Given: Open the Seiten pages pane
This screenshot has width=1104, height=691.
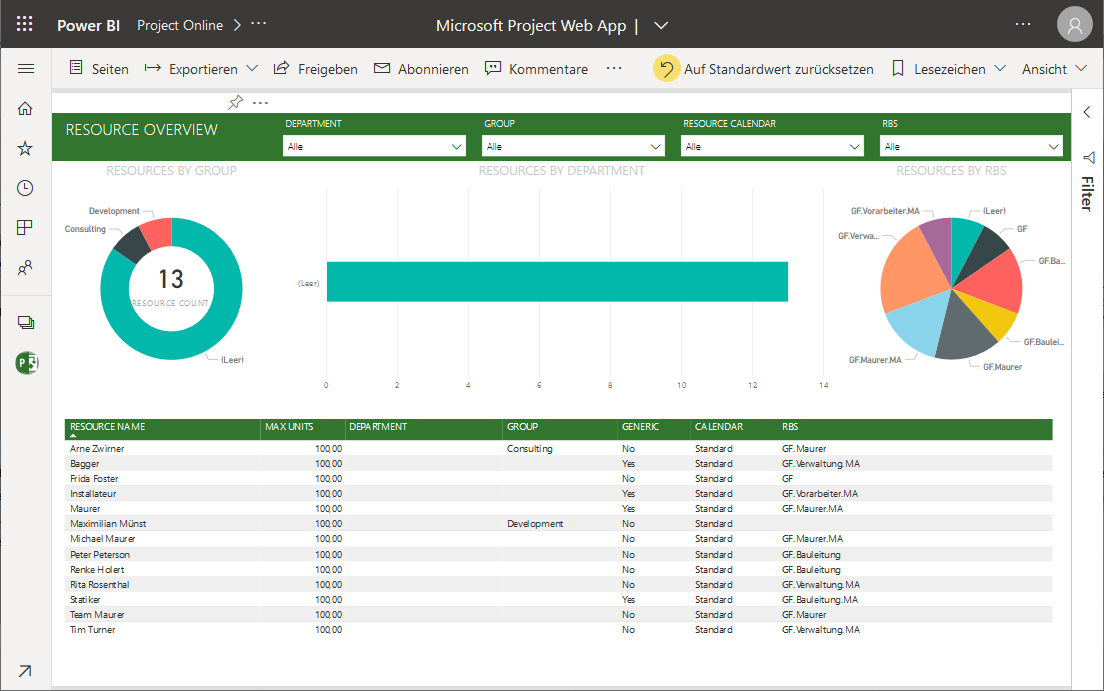Looking at the screenshot, I should point(99,68).
